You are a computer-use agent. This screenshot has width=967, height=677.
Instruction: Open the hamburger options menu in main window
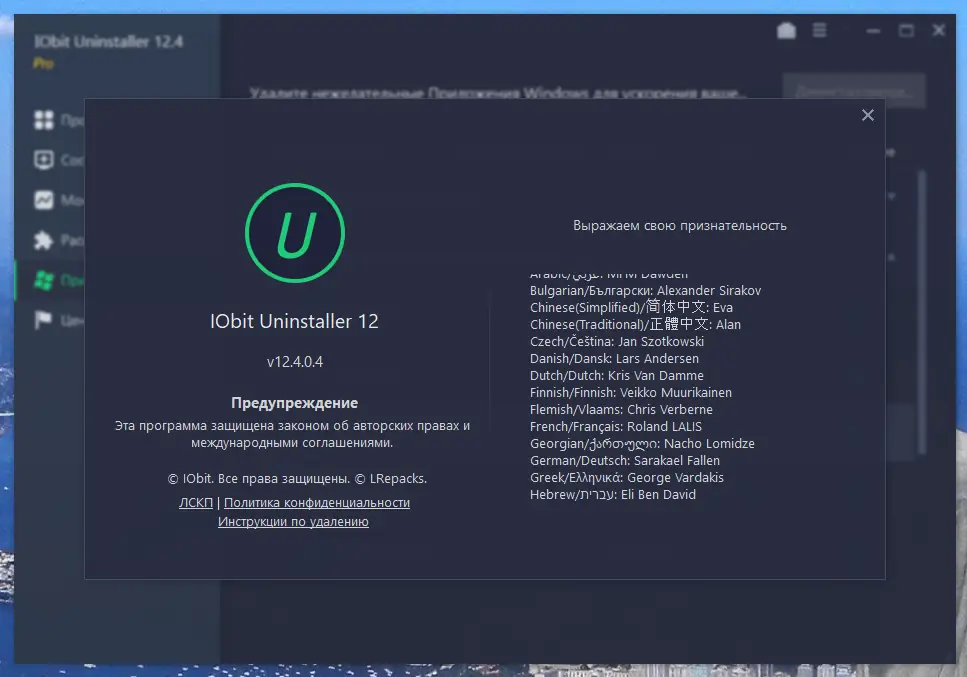click(x=819, y=30)
